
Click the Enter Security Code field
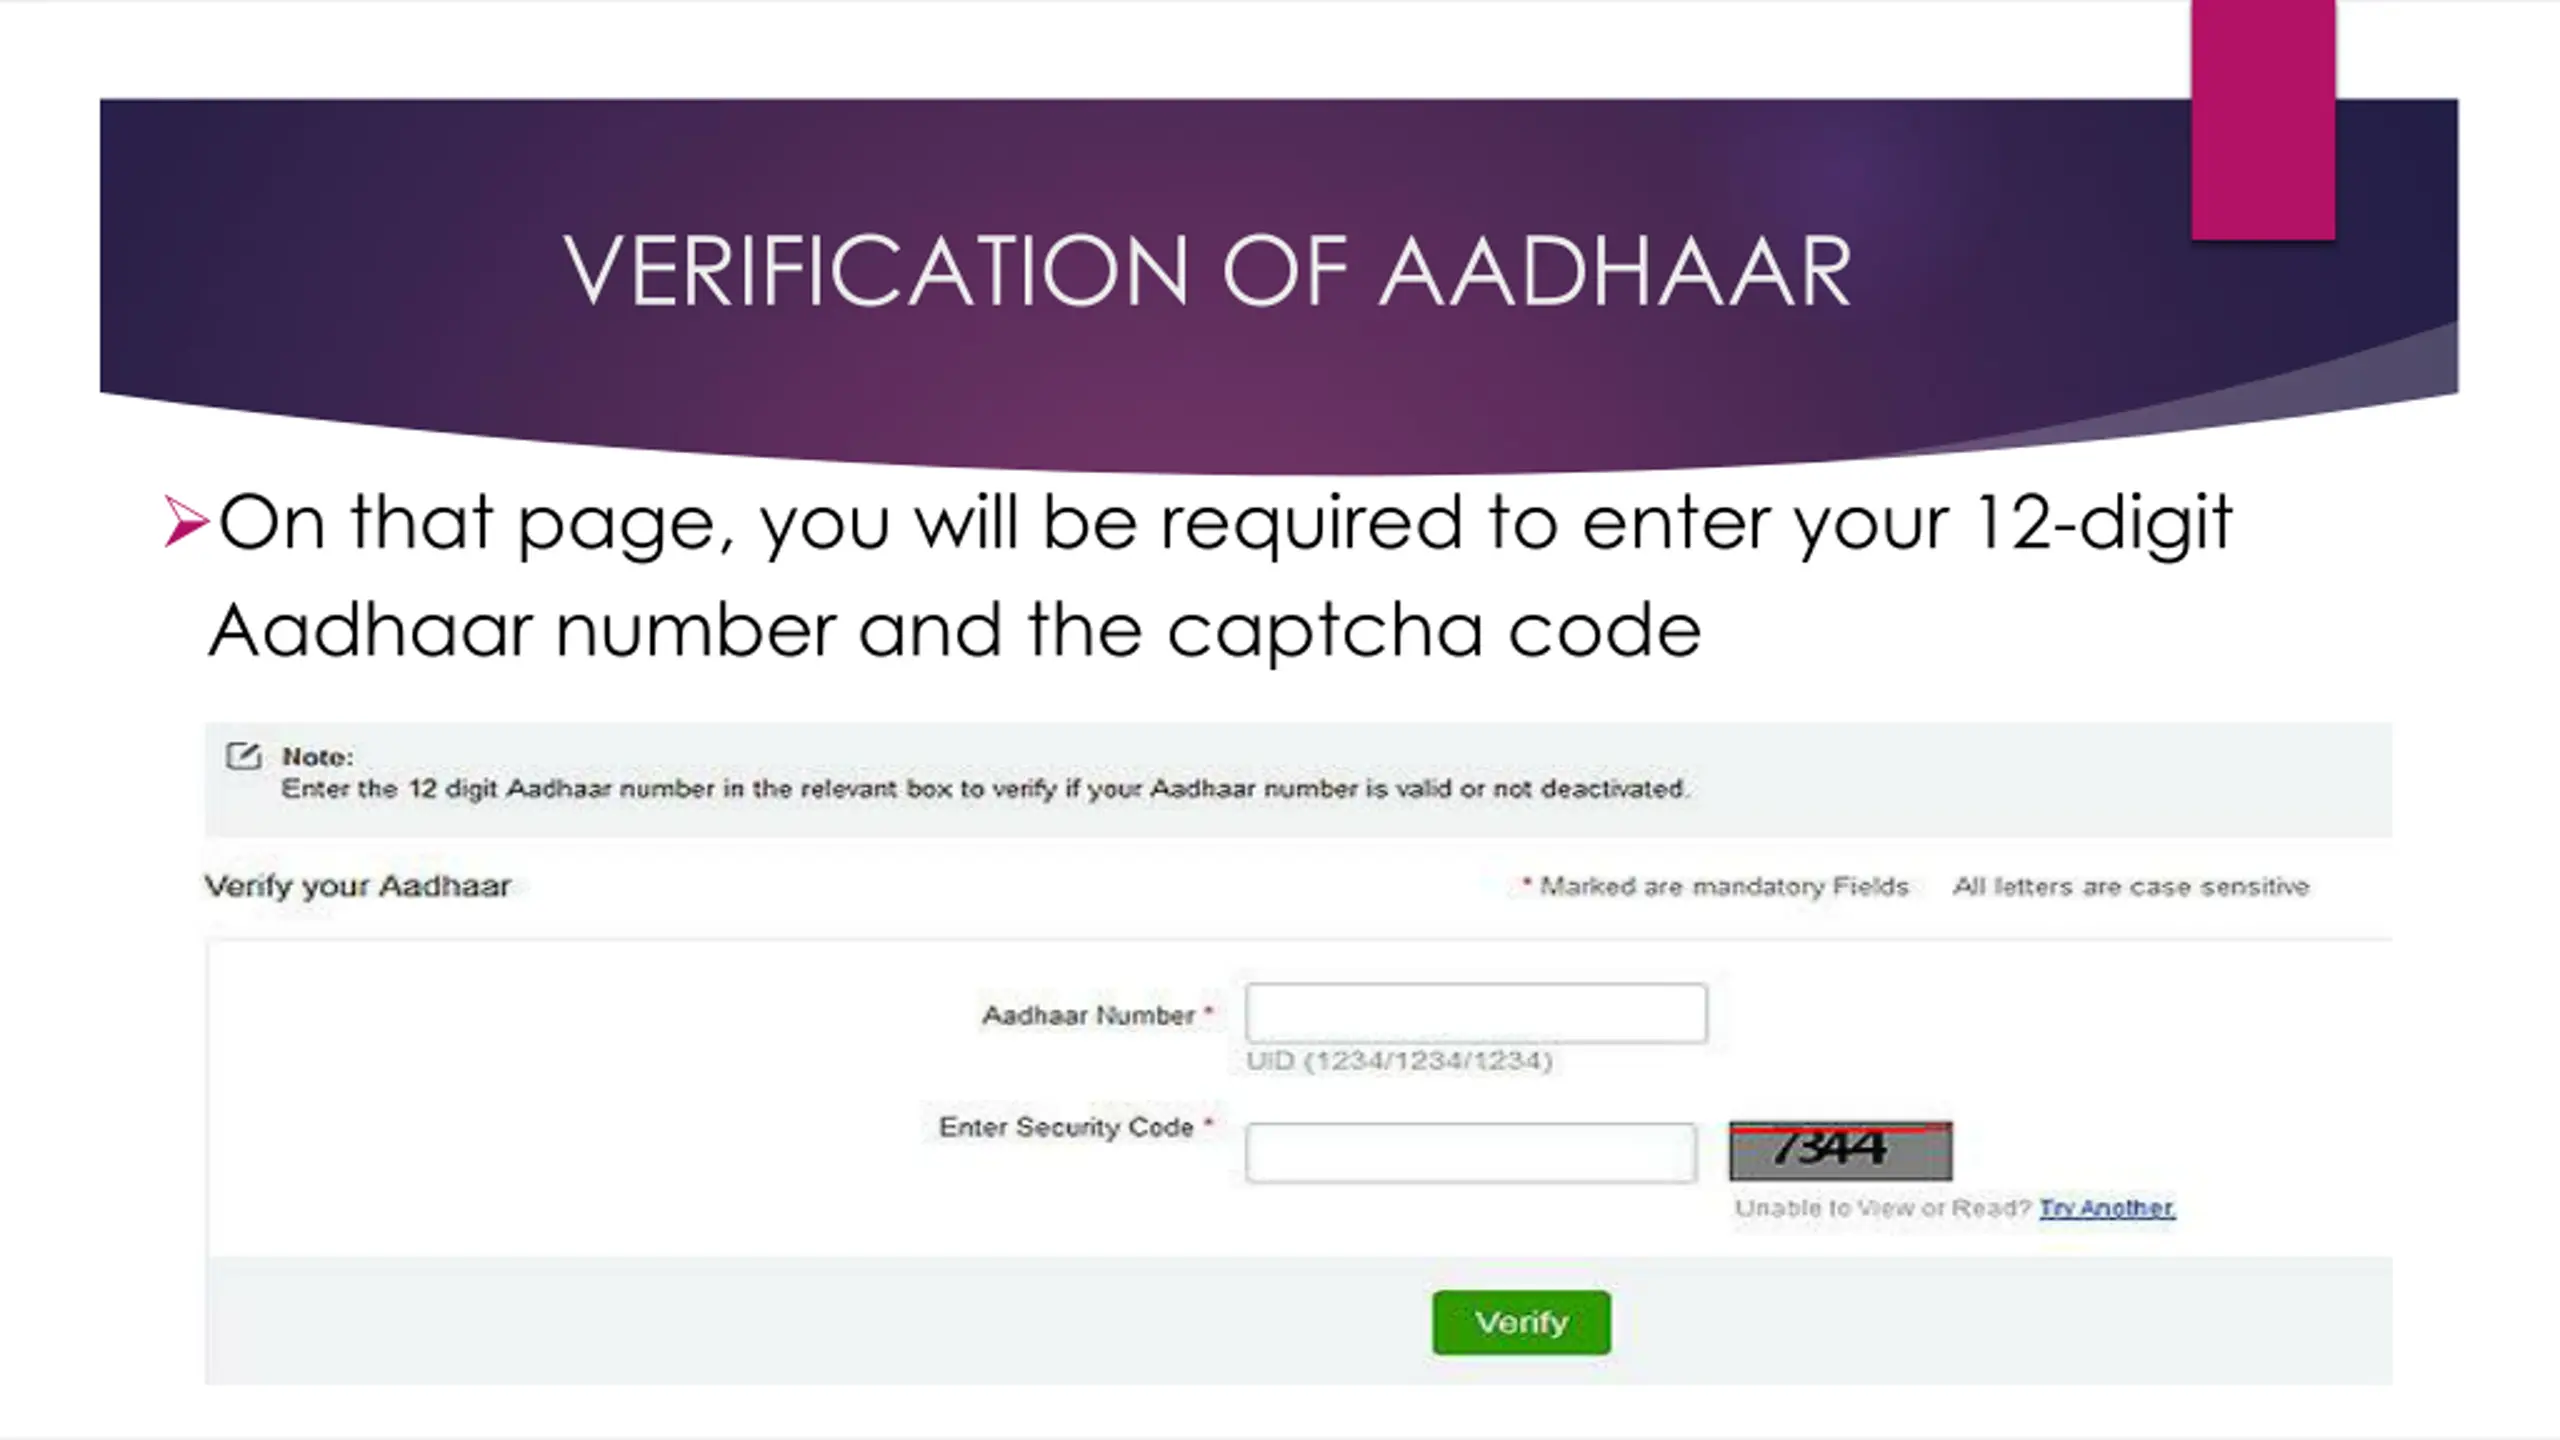(x=1471, y=1153)
